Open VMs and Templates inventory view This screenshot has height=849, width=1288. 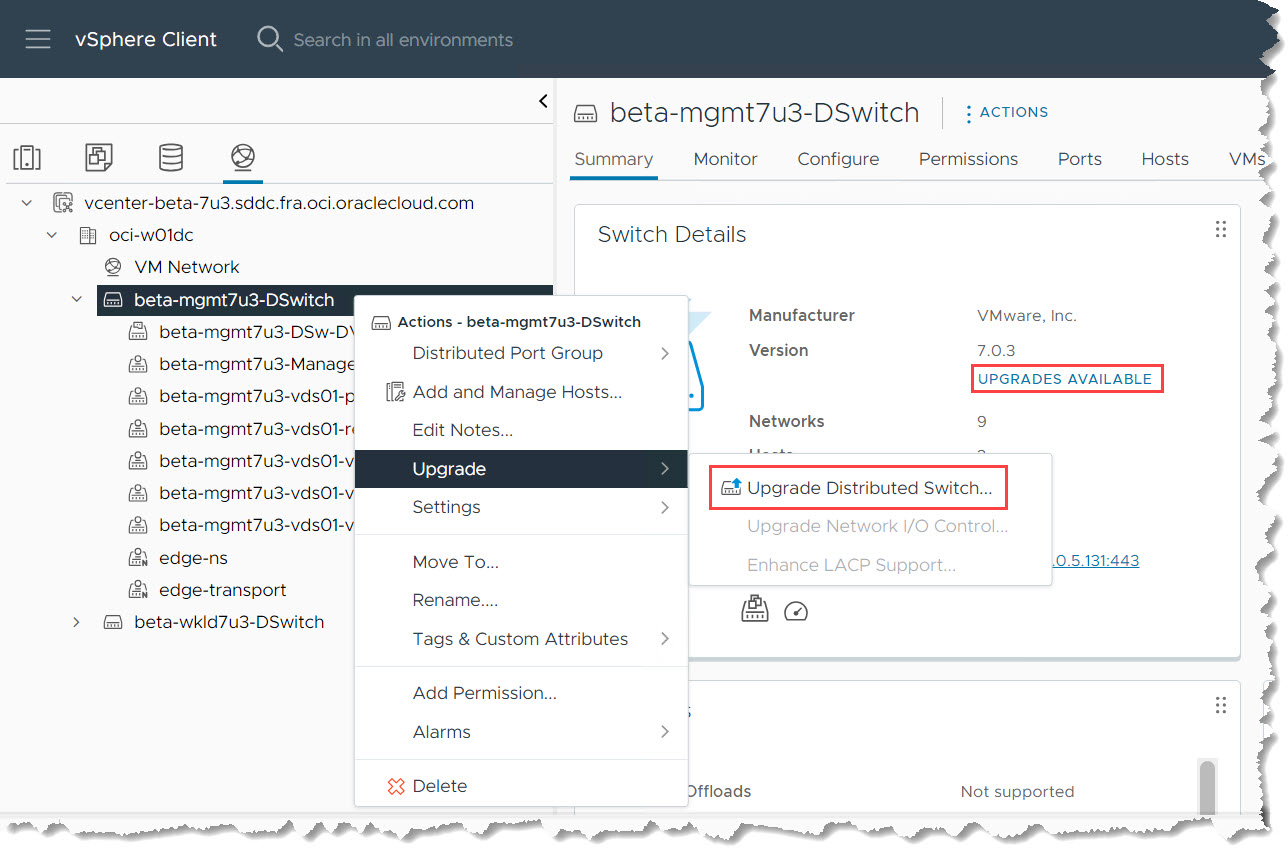[99, 157]
